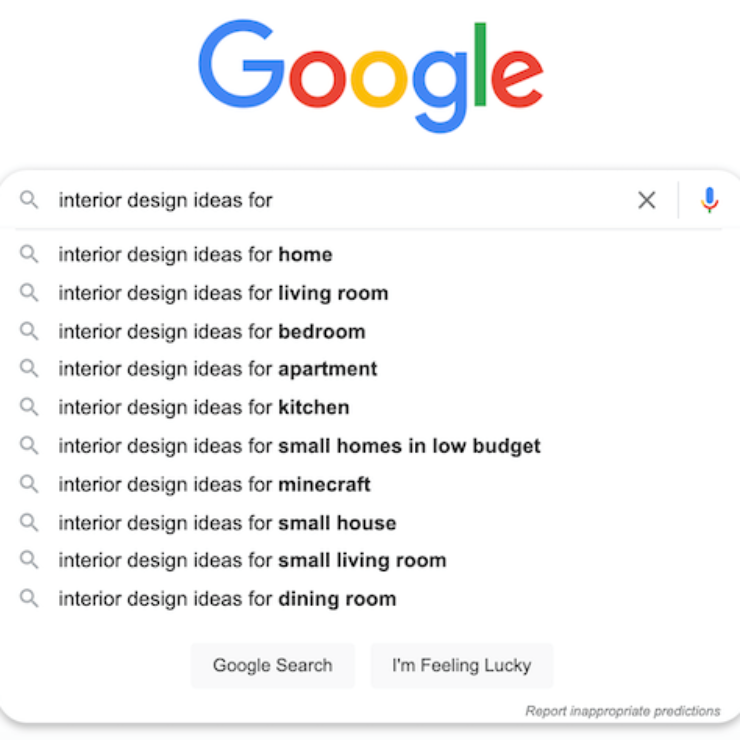Viewport: 740px width, 740px height.
Task: Clear the search text with the X icon
Action: 647,200
